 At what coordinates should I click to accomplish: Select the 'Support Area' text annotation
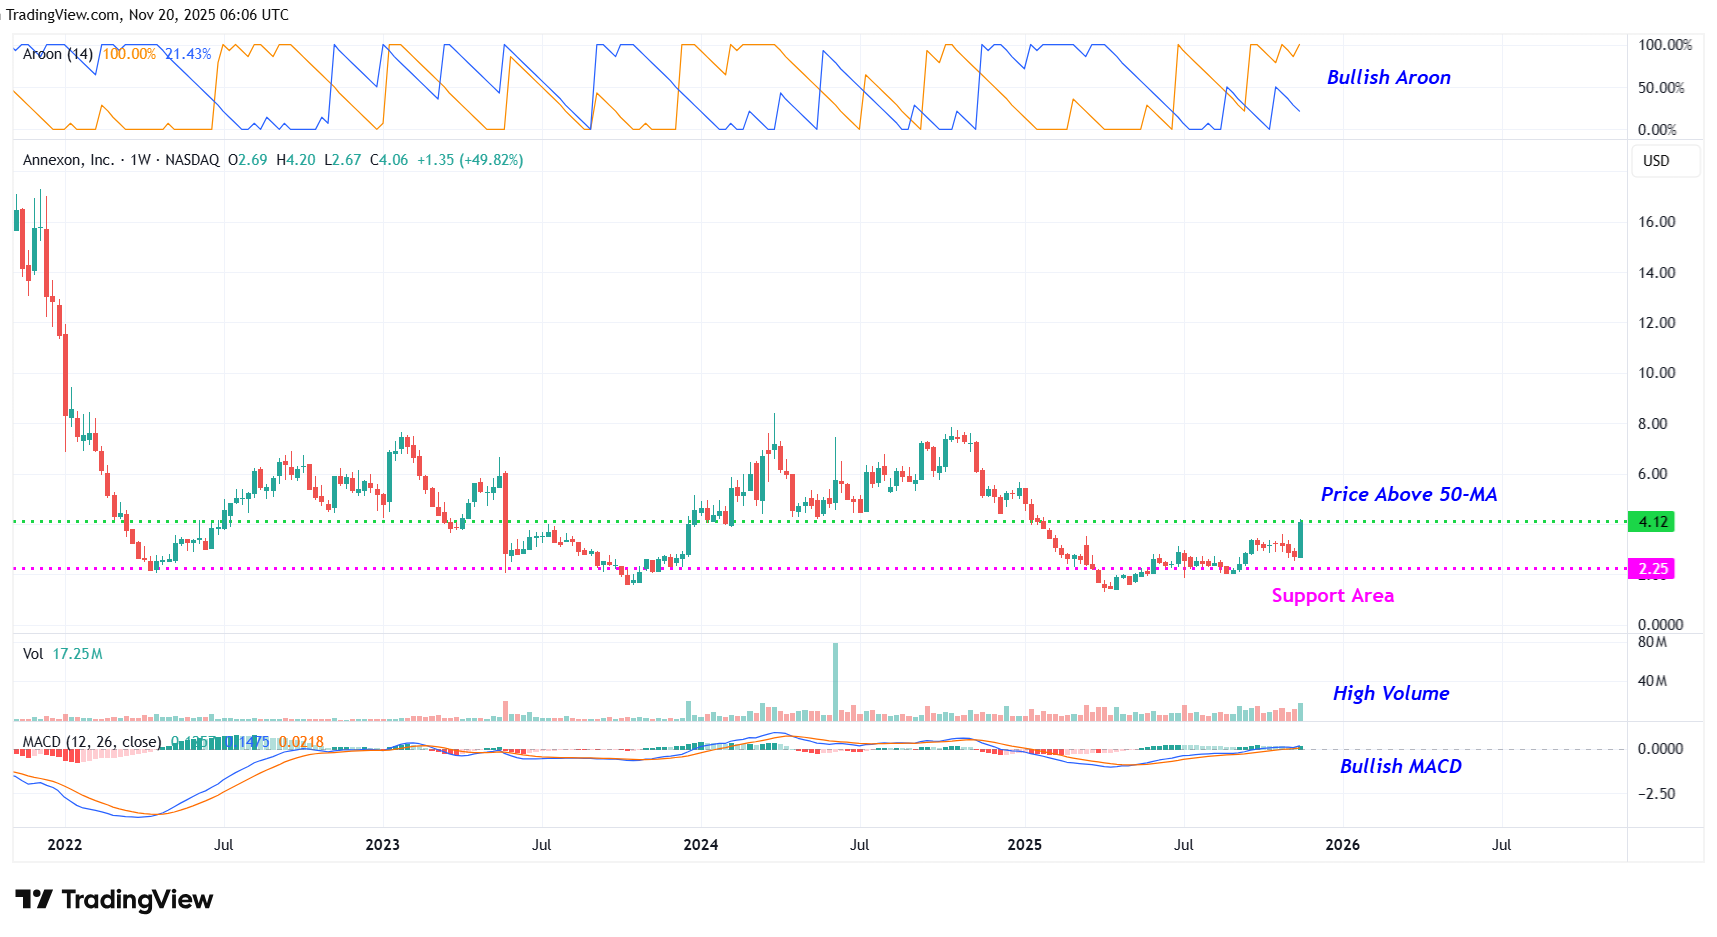(1332, 596)
